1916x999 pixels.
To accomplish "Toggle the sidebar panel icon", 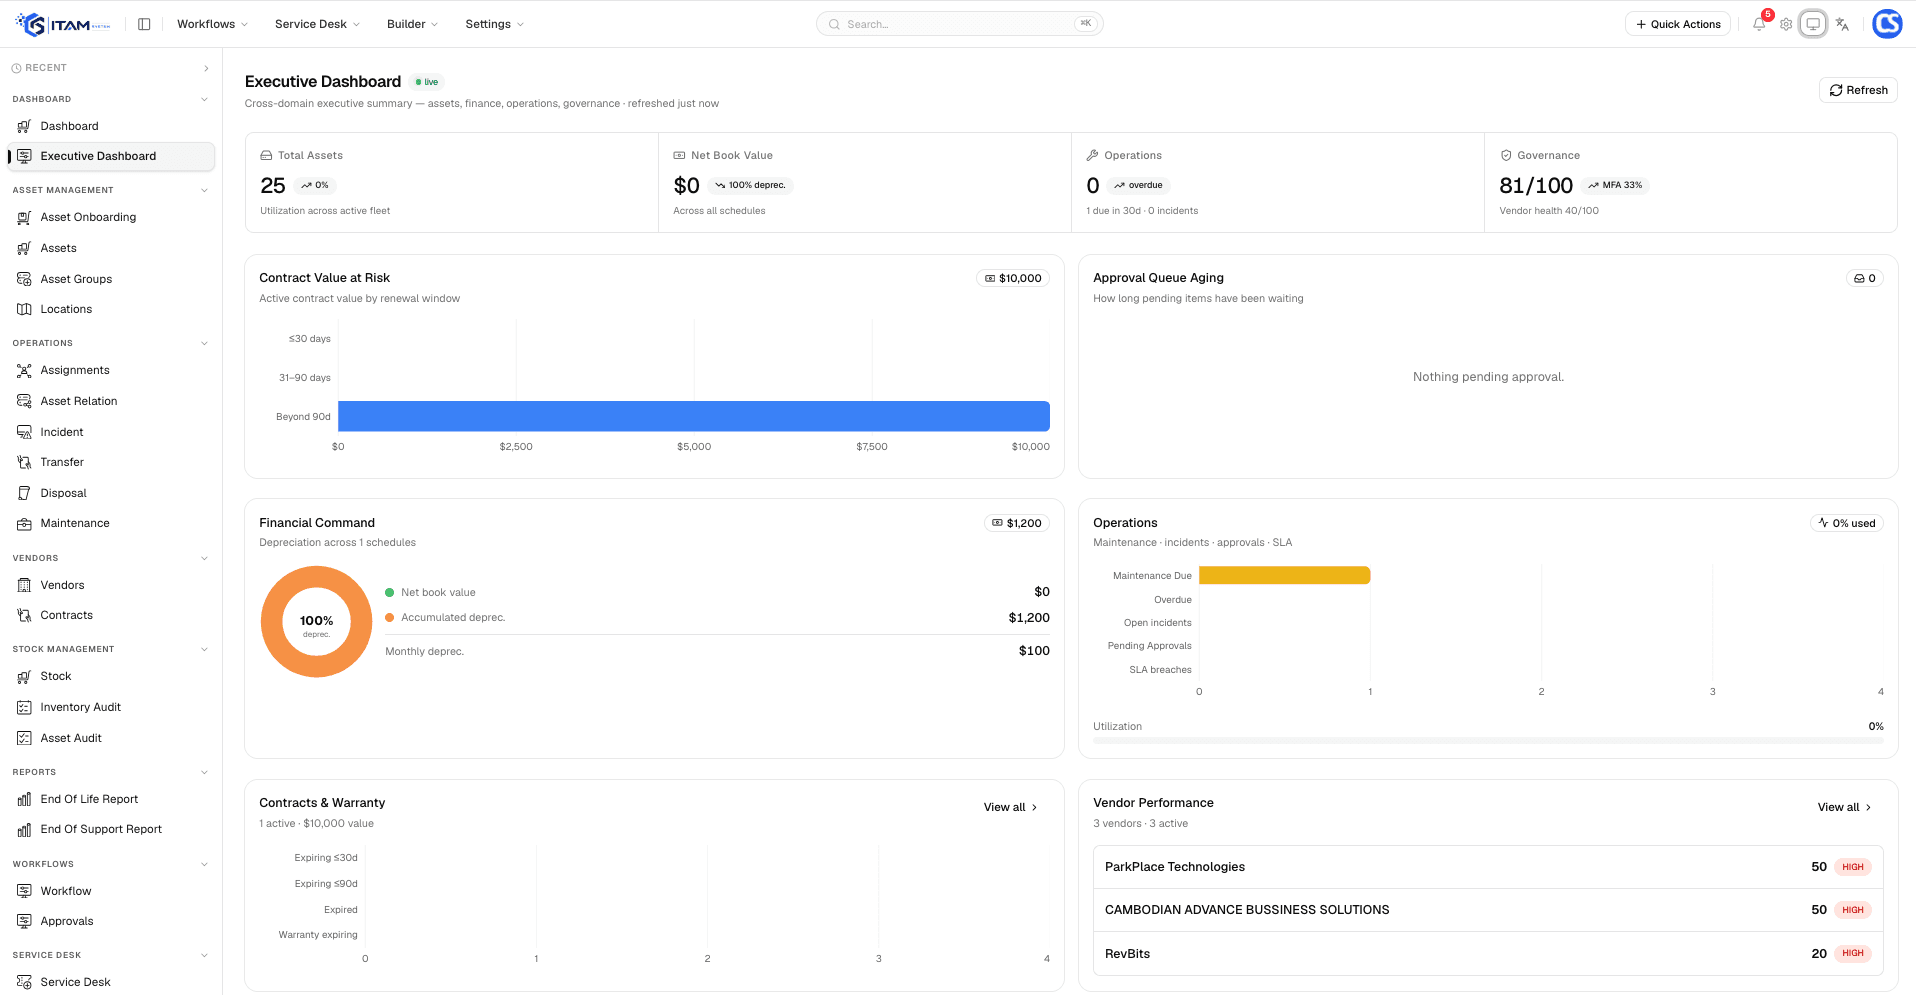I will (144, 24).
